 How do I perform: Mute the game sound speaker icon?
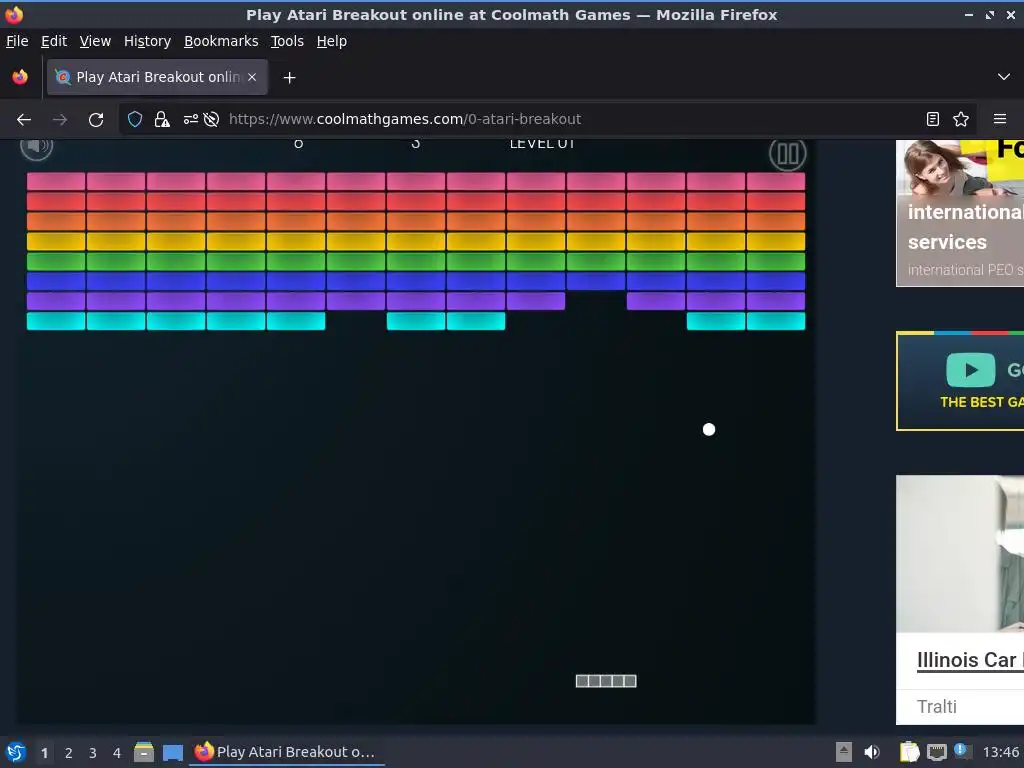(x=37, y=148)
